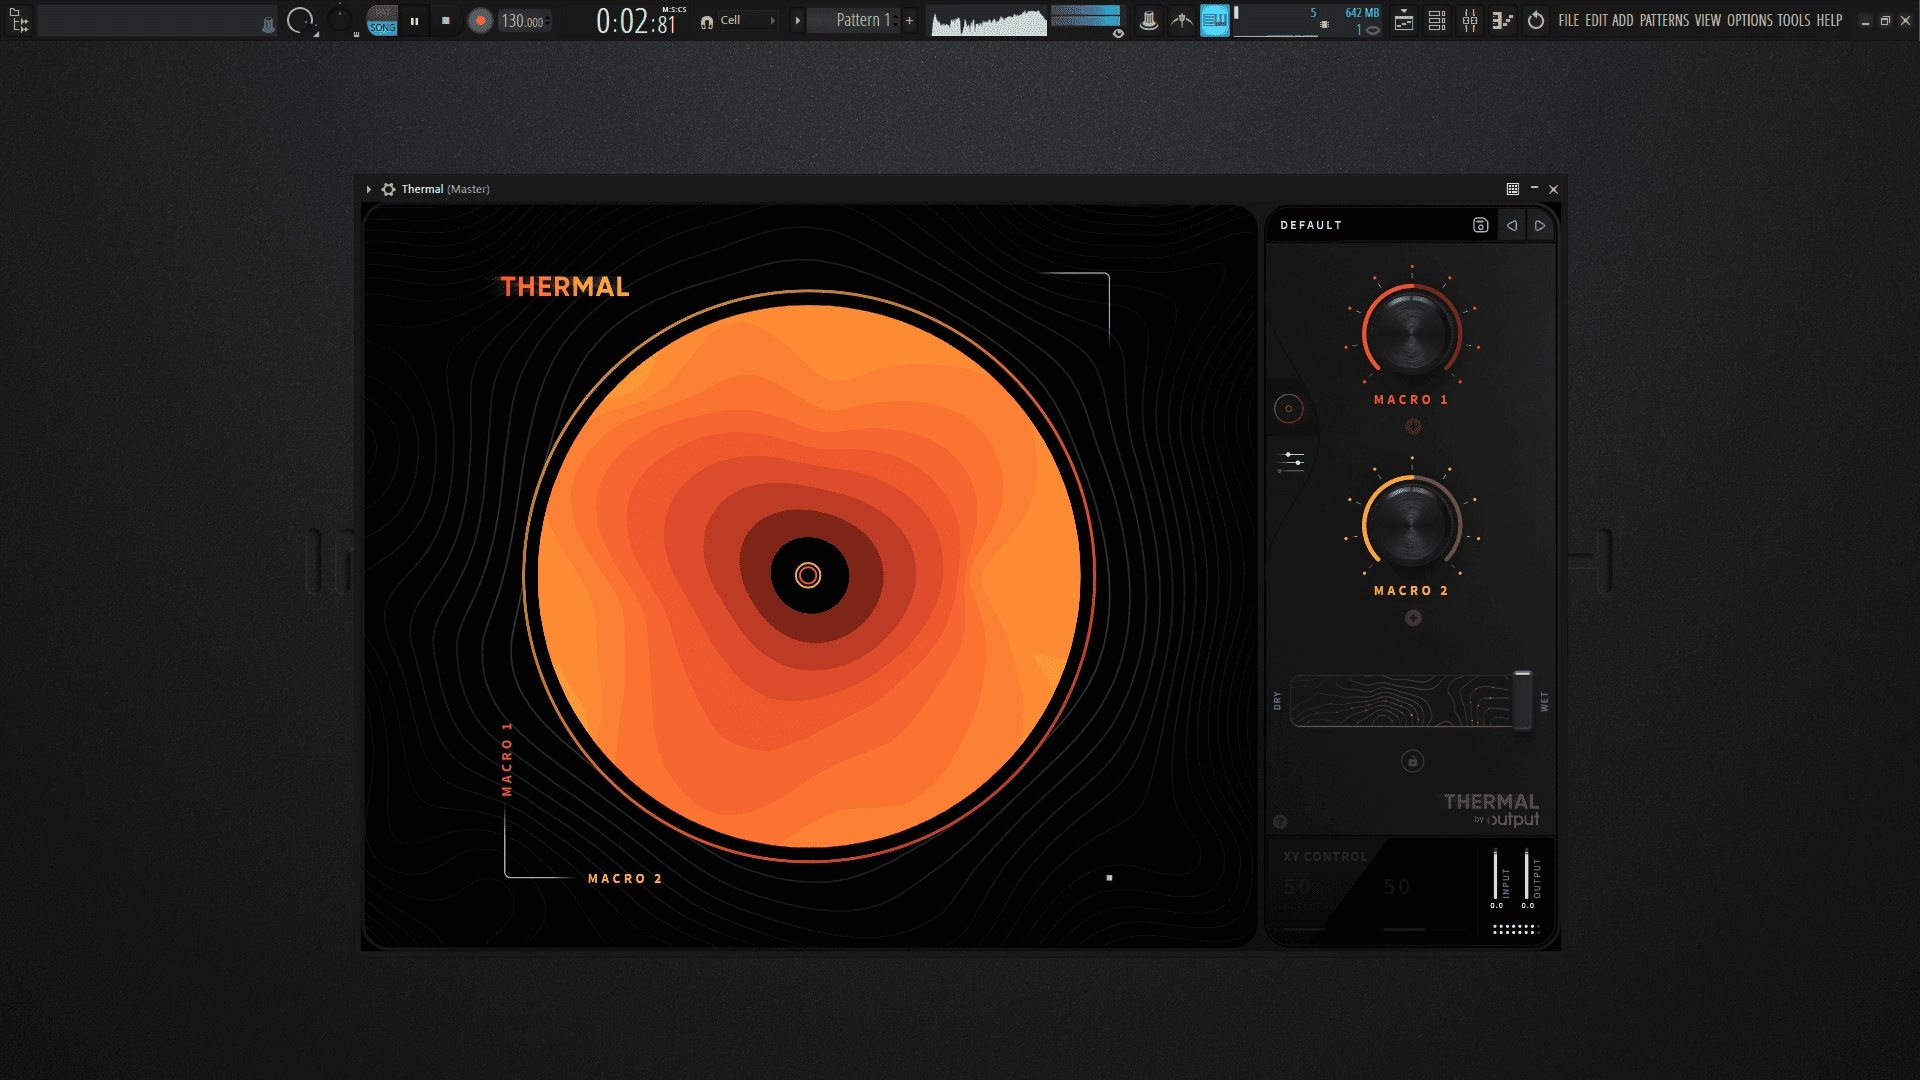Toggle the highlighted typing keyboard icon
The image size is (1920, 1080).
click(x=1214, y=20)
